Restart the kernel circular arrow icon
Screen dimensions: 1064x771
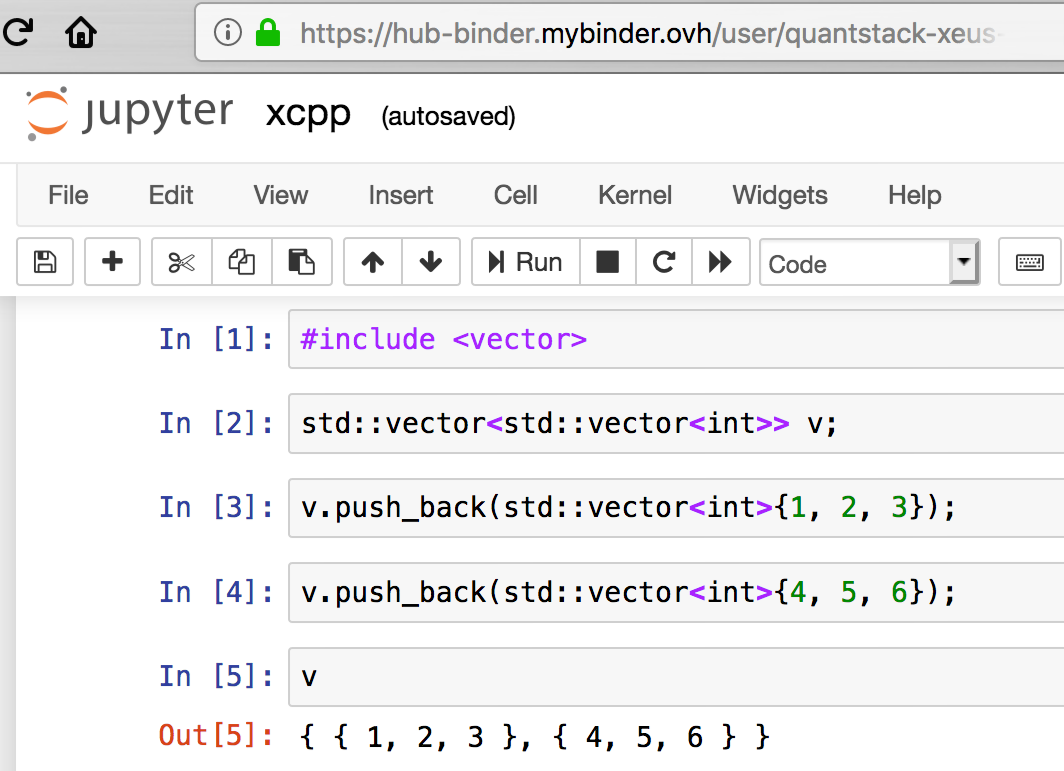[x=663, y=263]
